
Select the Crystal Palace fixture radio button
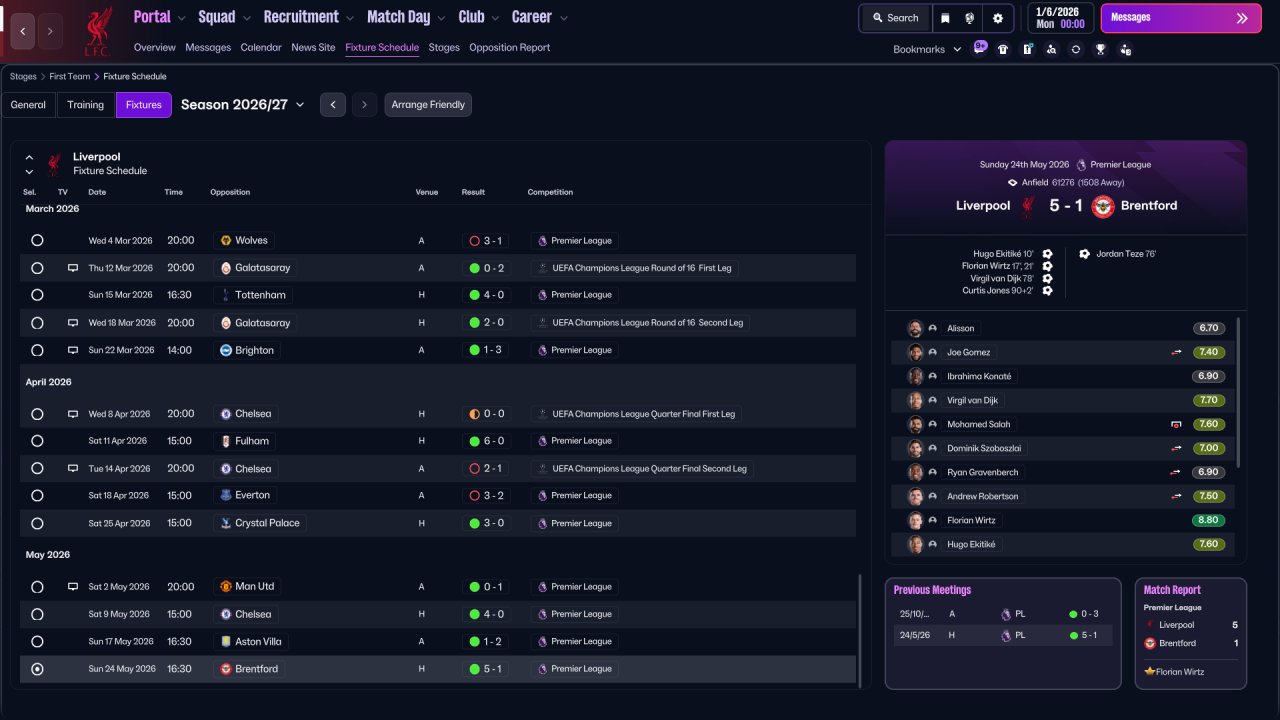(x=37, y=523)
